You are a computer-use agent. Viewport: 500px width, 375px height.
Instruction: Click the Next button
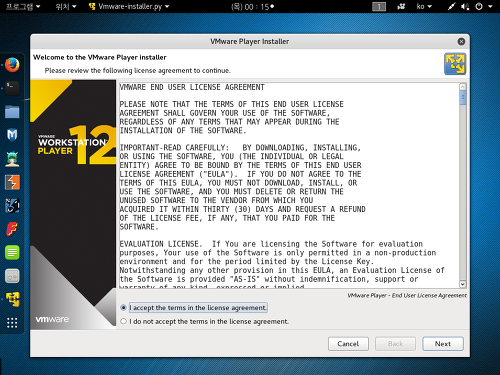pos(443,344)
